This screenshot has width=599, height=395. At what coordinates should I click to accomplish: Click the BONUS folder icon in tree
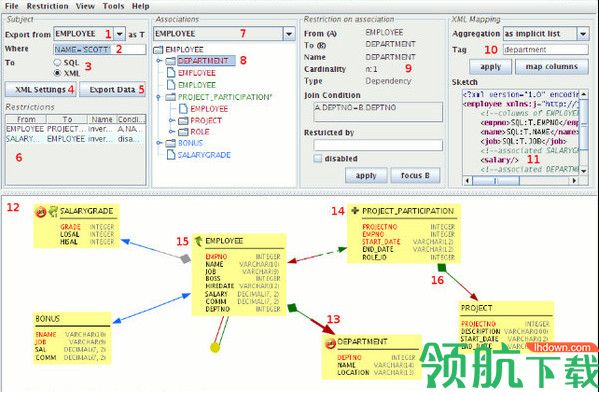tap(171, 143)
